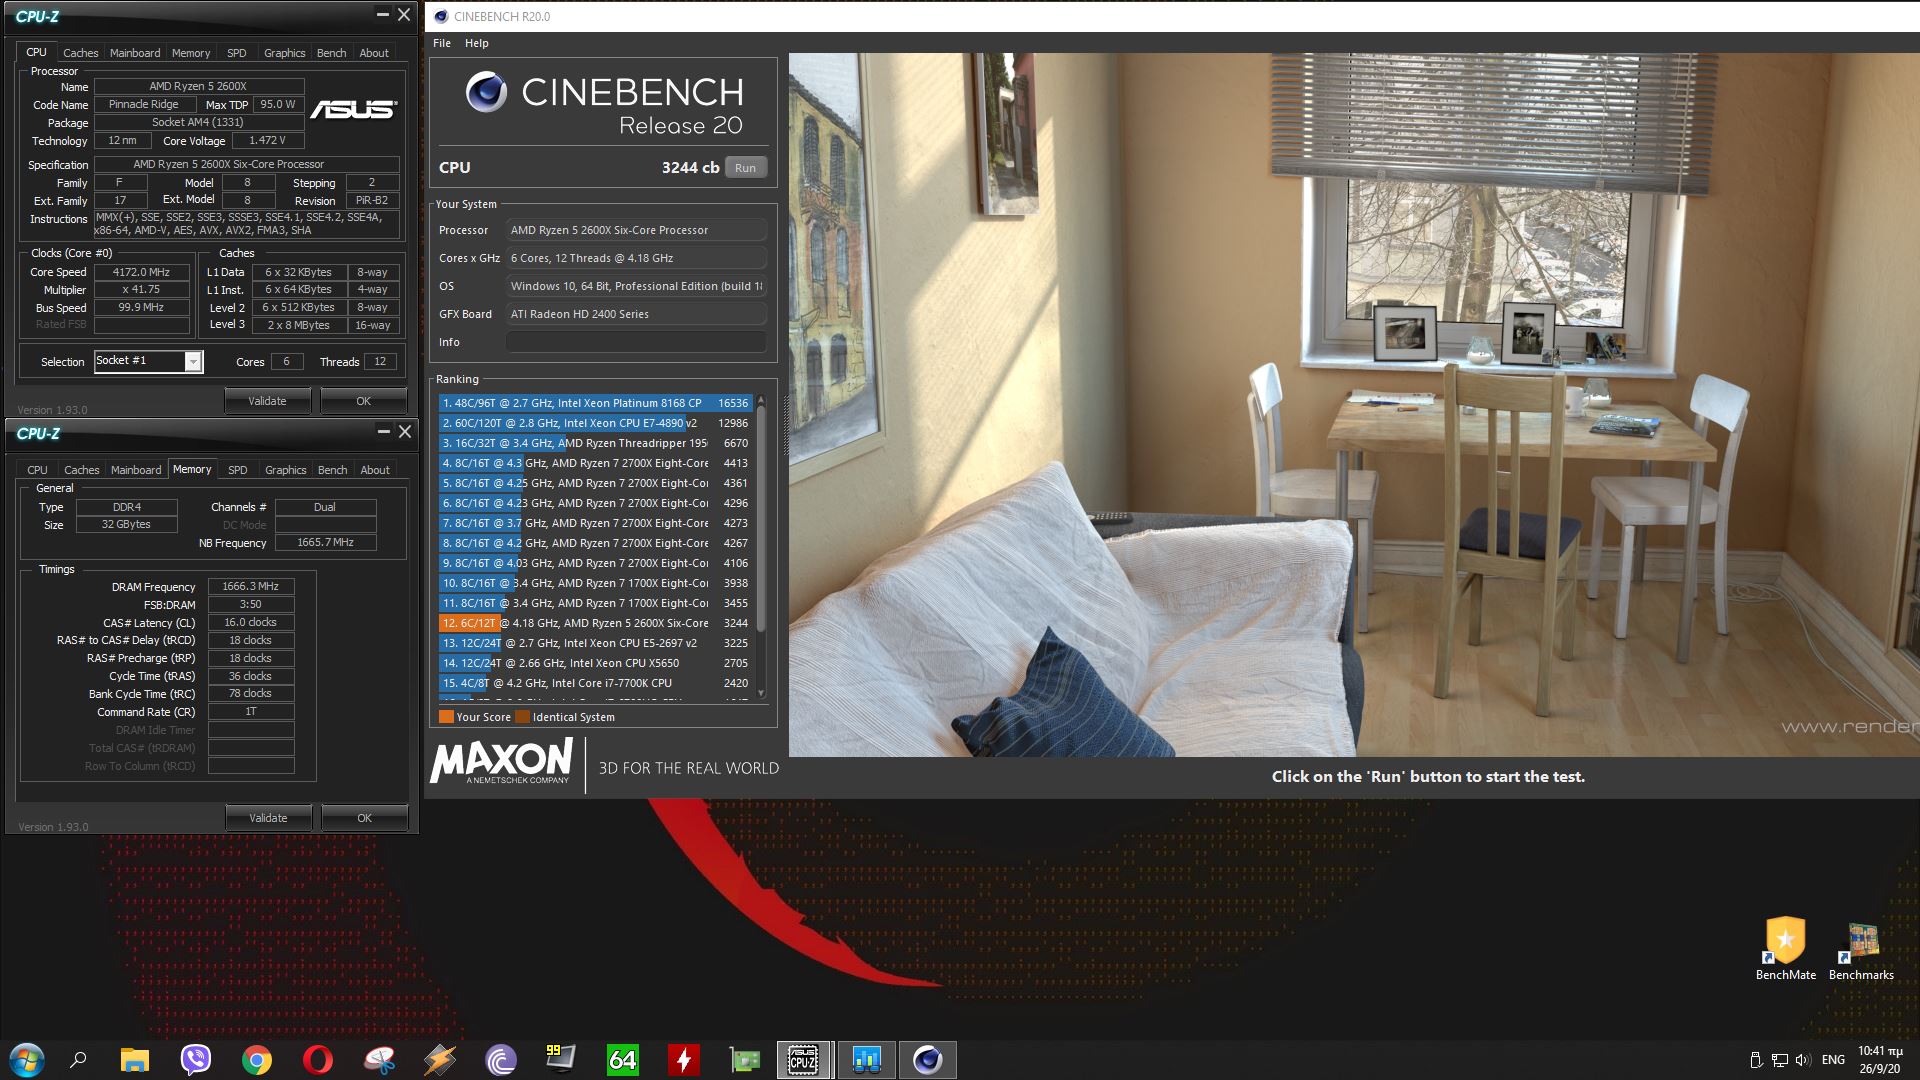Click the Cinebench title bar app icon
This screenshot has height=1080, width=1920.
click(441, 16)
